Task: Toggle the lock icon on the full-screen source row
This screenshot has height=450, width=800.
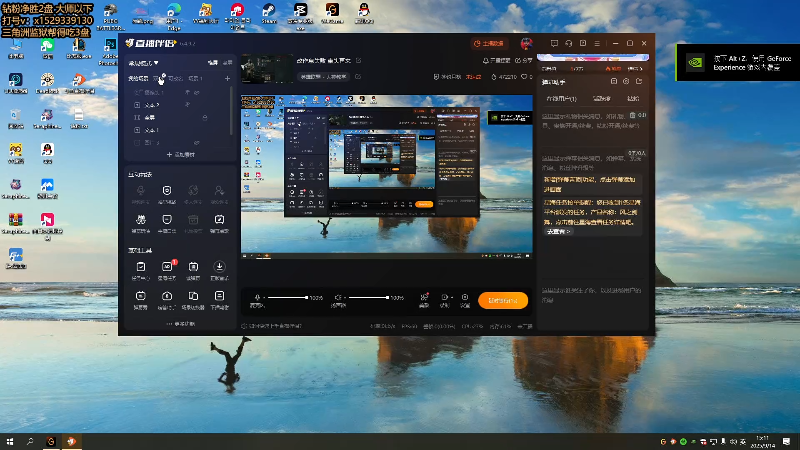Action: pos(205,117)
